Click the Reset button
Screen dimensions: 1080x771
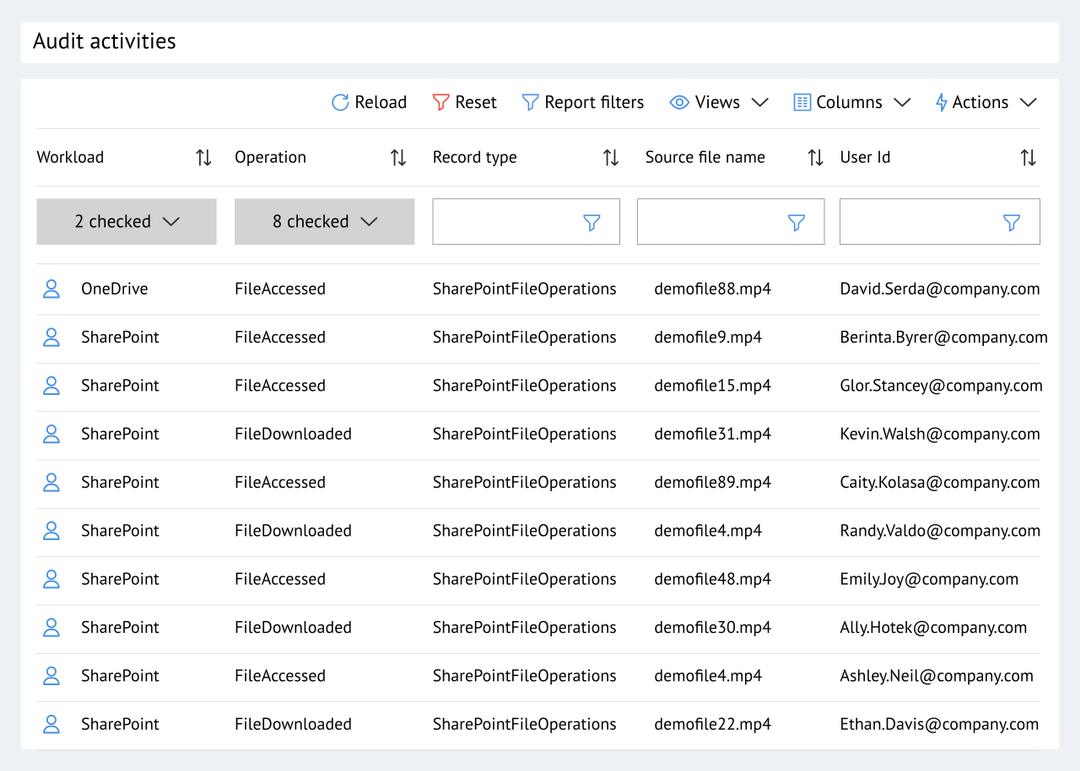pyautogui.click(x=464, y=102)
